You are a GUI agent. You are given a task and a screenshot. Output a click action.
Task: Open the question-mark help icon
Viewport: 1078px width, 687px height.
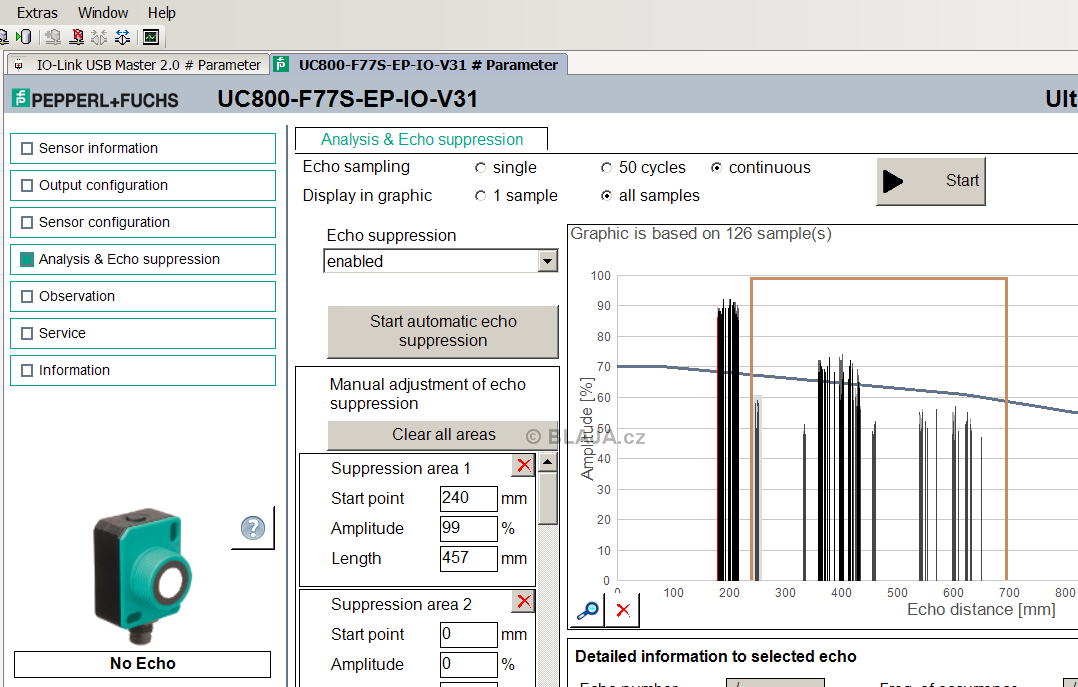click(253, 527)
